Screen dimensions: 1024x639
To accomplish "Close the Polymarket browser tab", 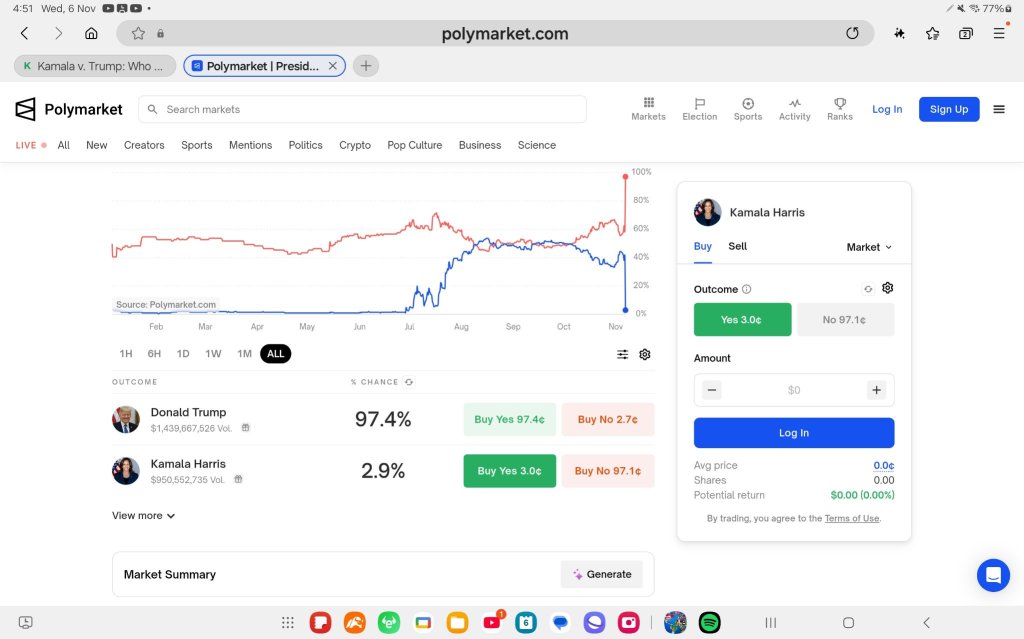I will tap(332, 66).
